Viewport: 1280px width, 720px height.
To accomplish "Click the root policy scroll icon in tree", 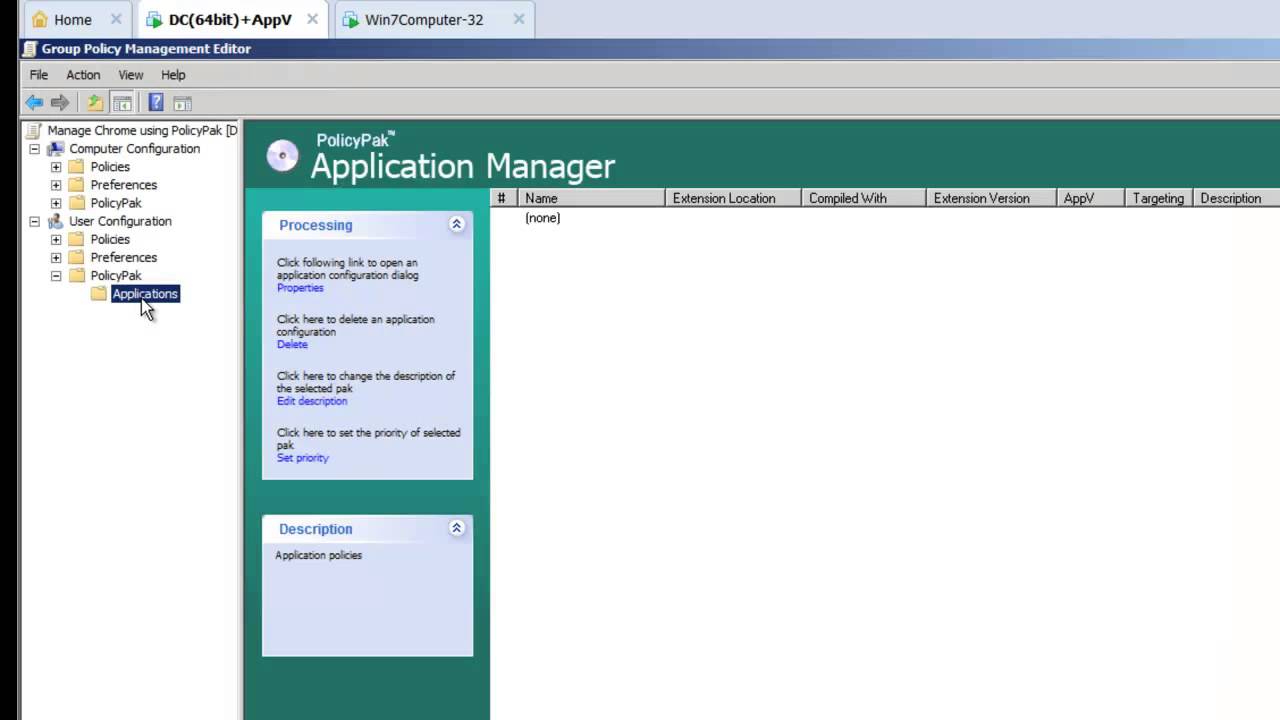I will pos(35,131).
